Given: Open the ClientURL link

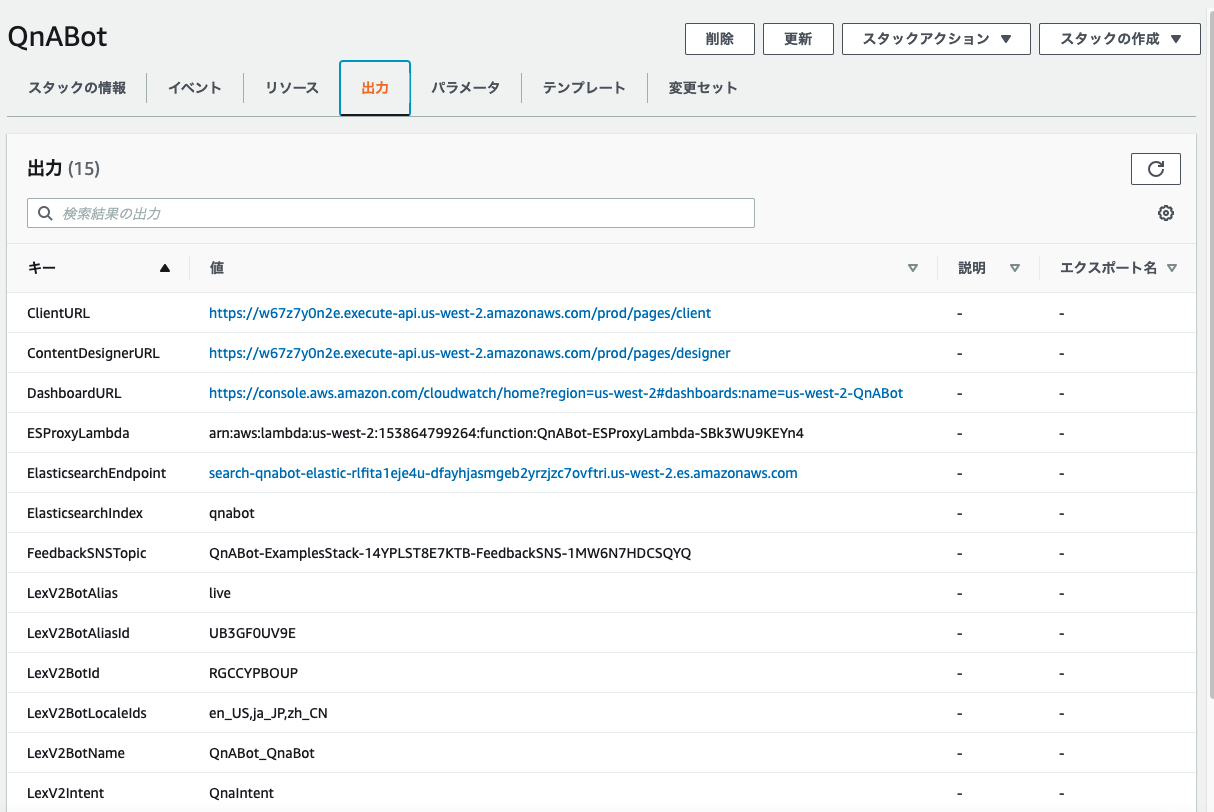Looking at the screenshot, I should pos(460,313).
